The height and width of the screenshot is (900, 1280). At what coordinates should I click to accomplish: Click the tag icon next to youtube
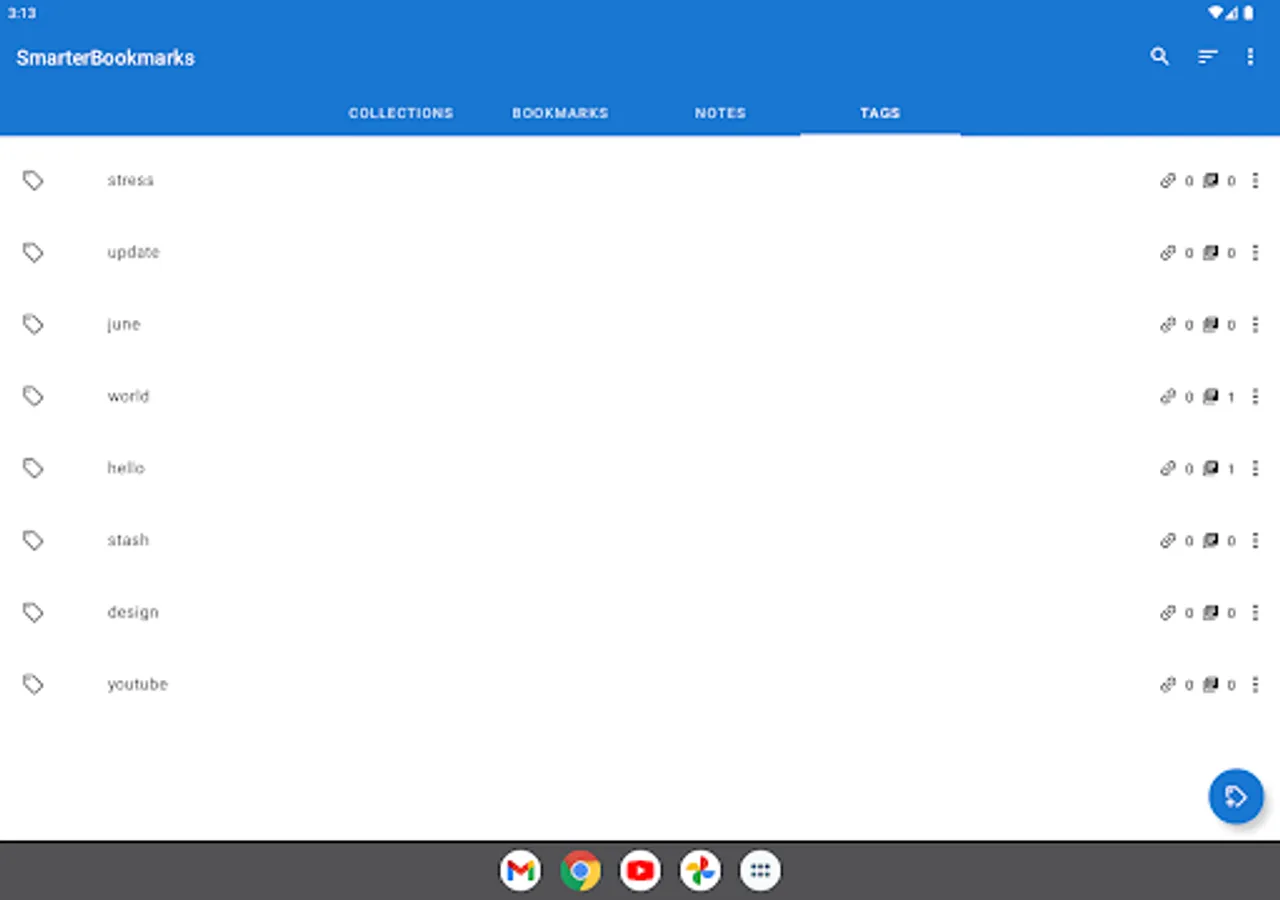[x=33, y=684]
